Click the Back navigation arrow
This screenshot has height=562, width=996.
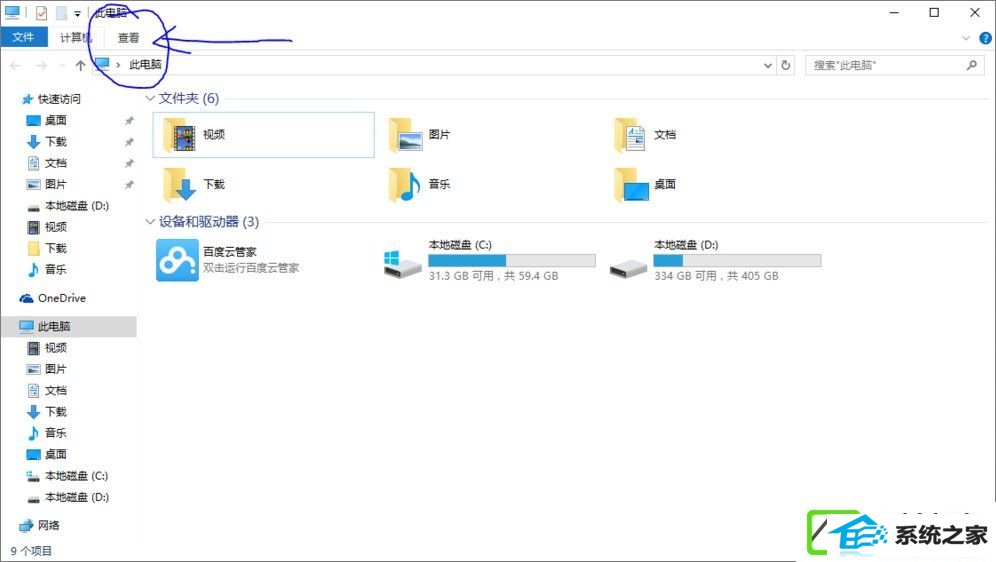click(x=16, y=65)
